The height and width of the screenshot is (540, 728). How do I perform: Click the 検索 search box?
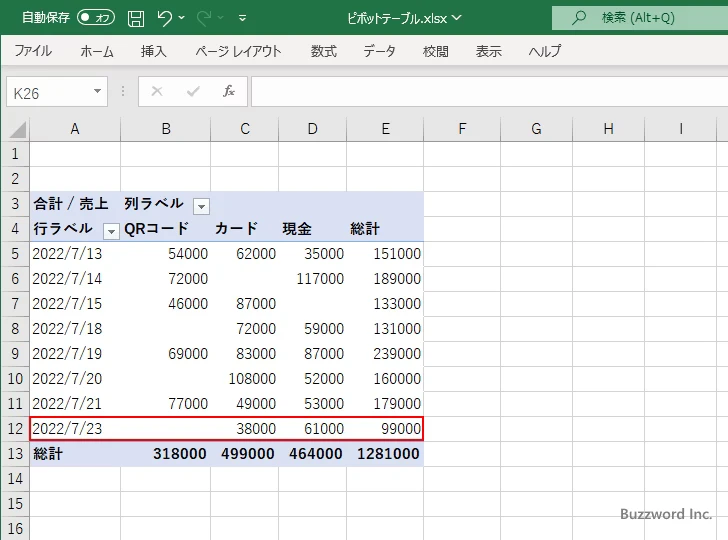coord(640,18)
